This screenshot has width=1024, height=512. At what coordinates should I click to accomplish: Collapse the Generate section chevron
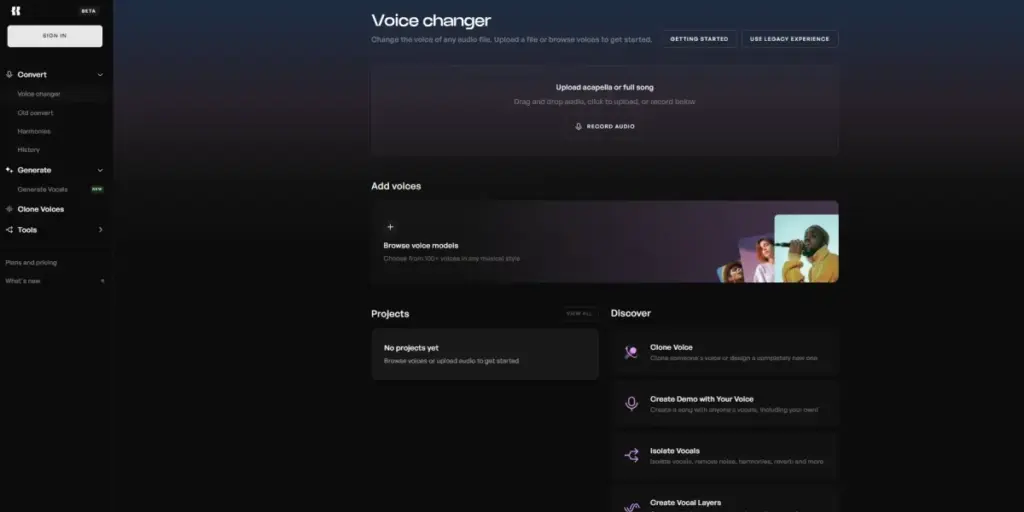coord(100,170)
